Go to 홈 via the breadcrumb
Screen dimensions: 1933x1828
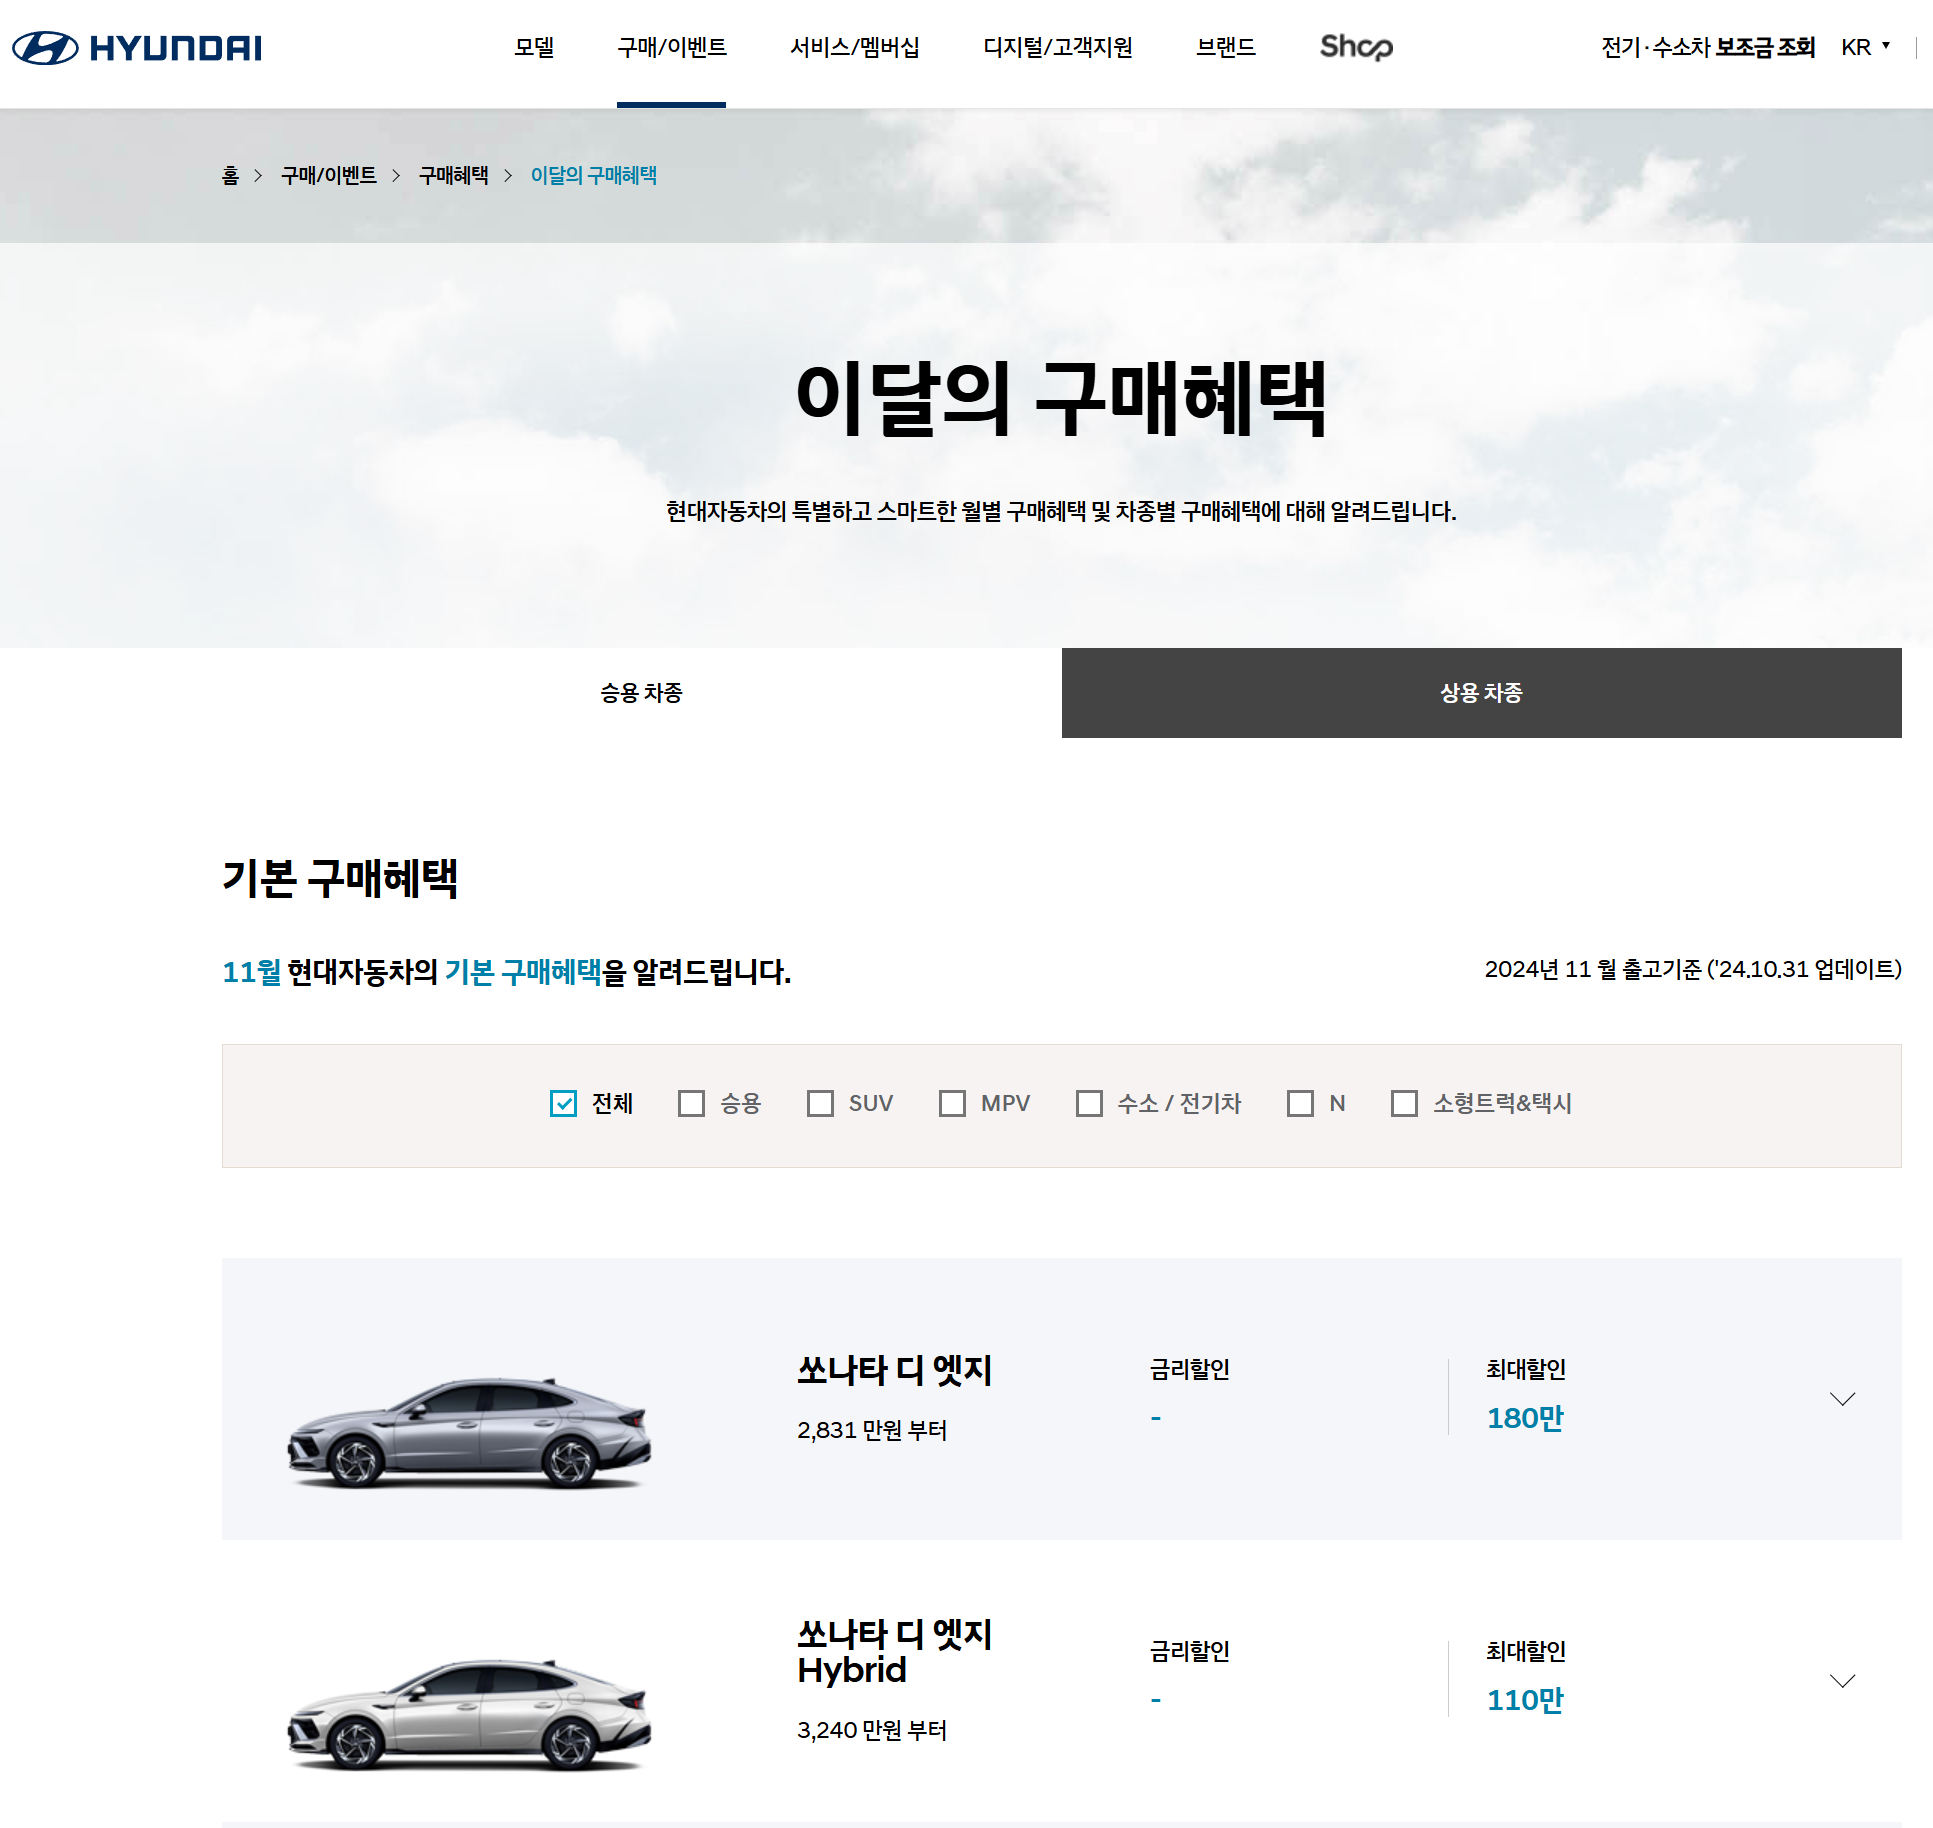pyautogui.click(x=231, y=175)
